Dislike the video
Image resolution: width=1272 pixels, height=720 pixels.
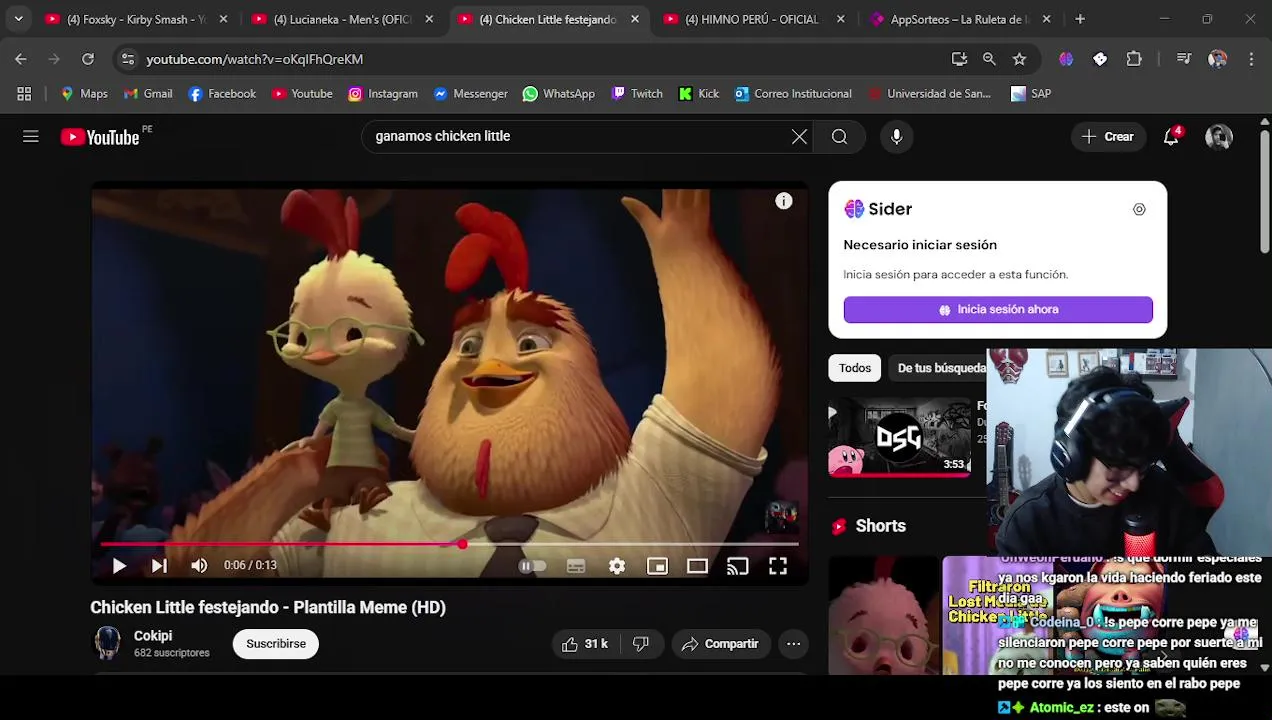click(641, 644)
